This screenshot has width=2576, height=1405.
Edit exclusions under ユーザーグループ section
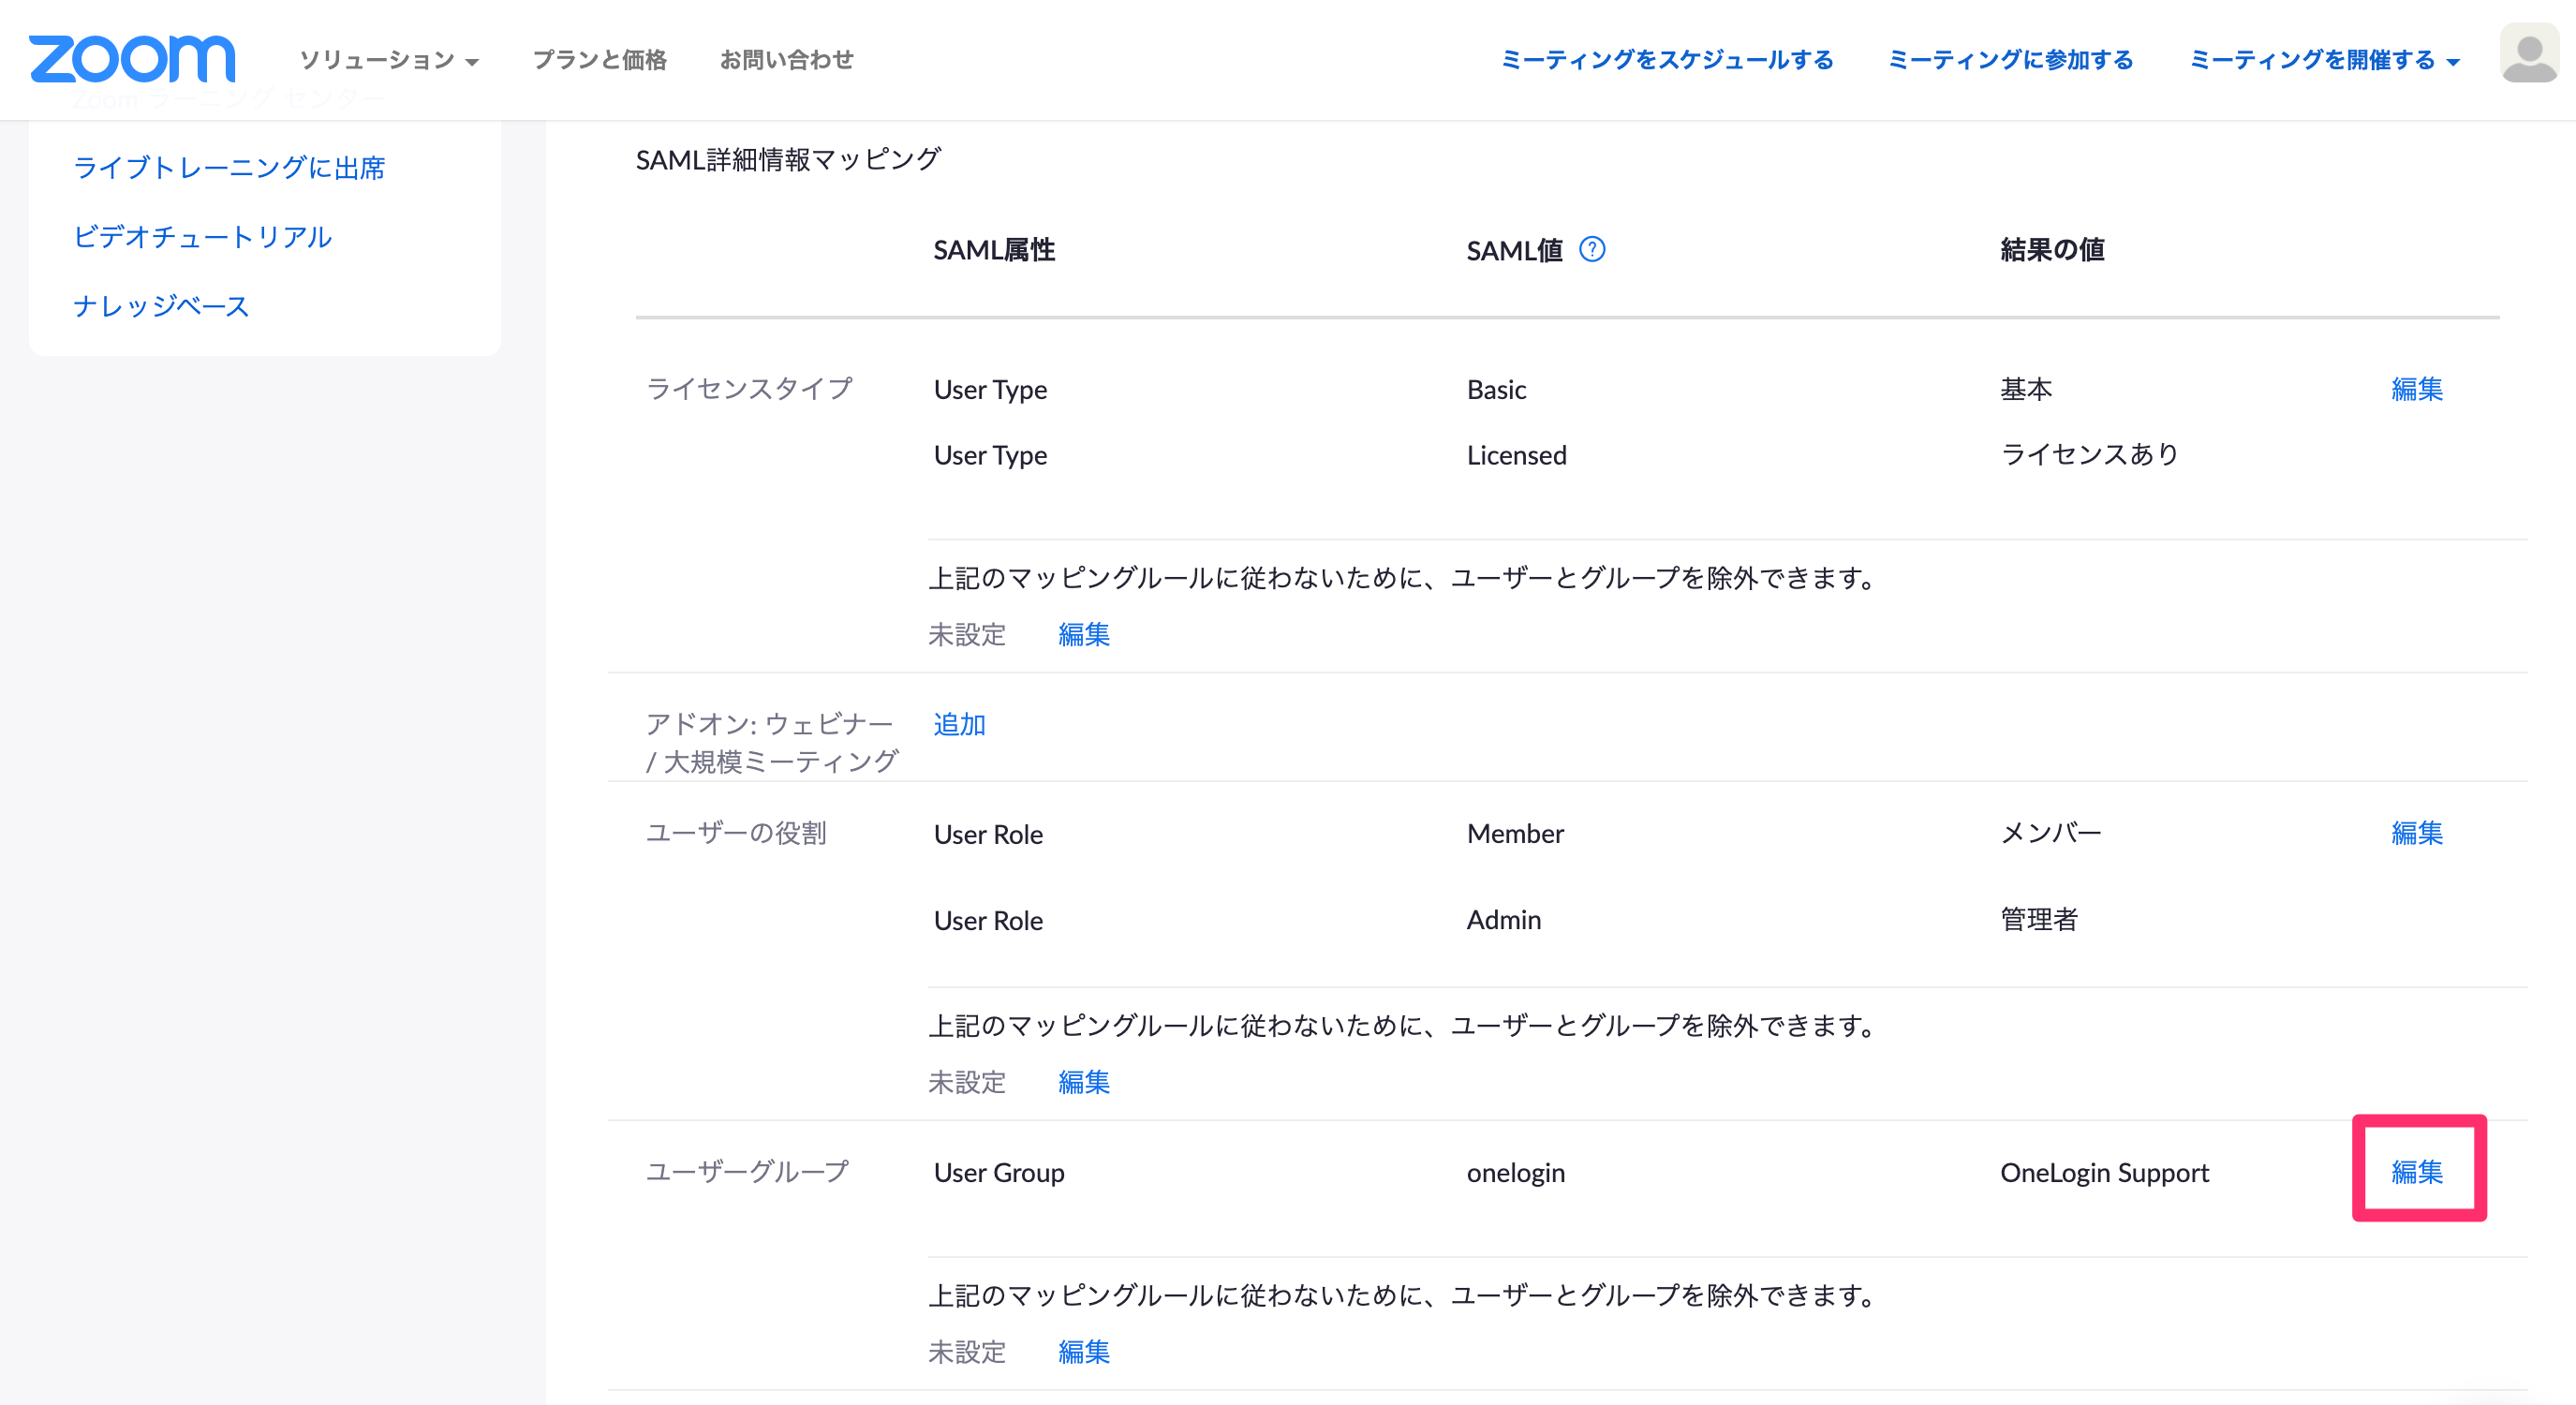(1084, 1352)
